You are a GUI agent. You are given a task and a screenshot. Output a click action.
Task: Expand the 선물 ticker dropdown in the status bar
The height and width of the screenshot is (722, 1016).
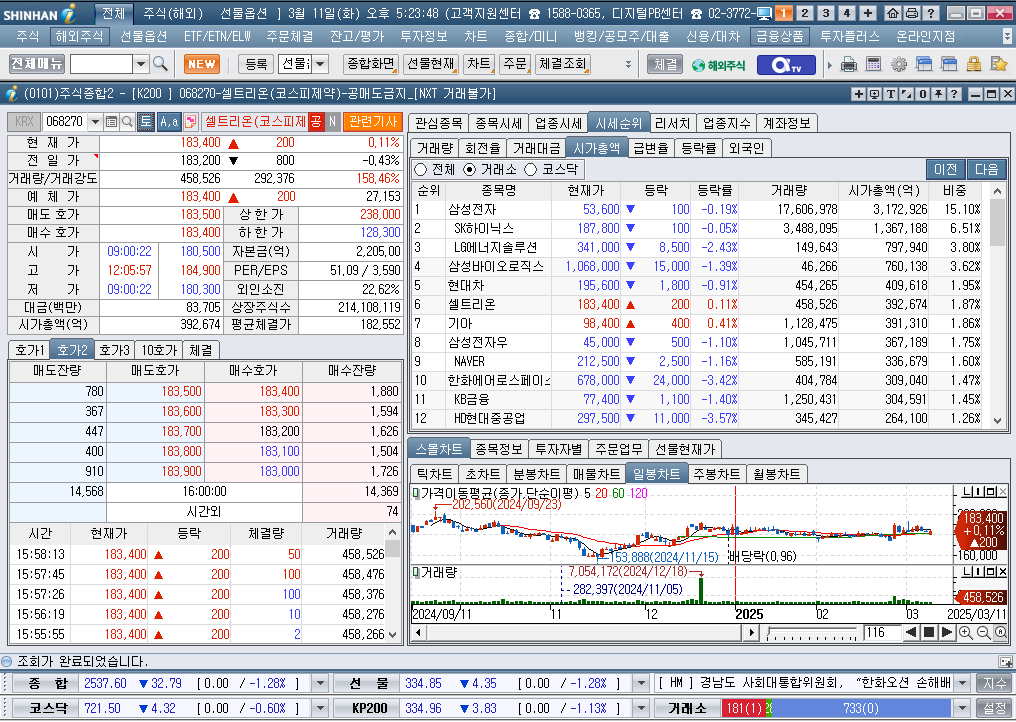tap(640, 683)
